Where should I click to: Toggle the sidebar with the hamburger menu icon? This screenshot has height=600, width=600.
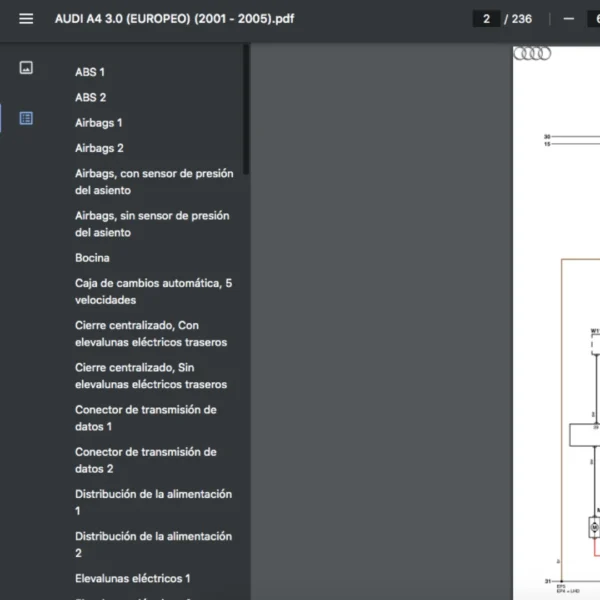click(x=26, y=19)
